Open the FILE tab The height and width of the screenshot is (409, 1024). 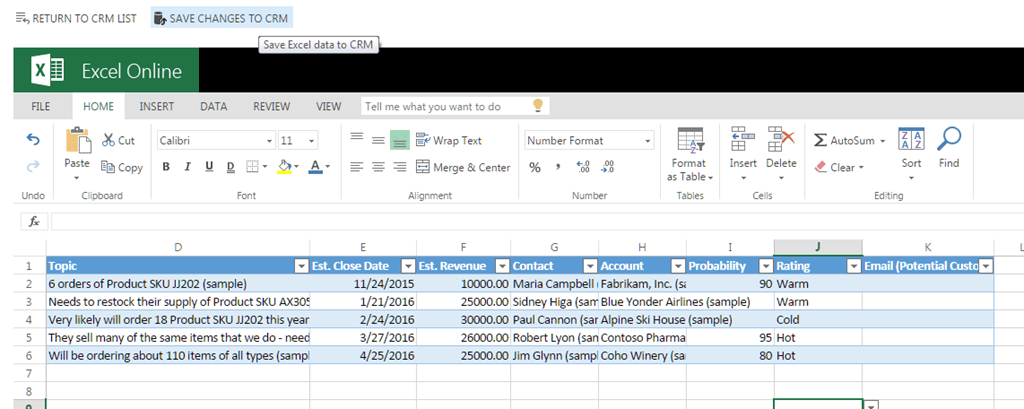pos(41,106)
